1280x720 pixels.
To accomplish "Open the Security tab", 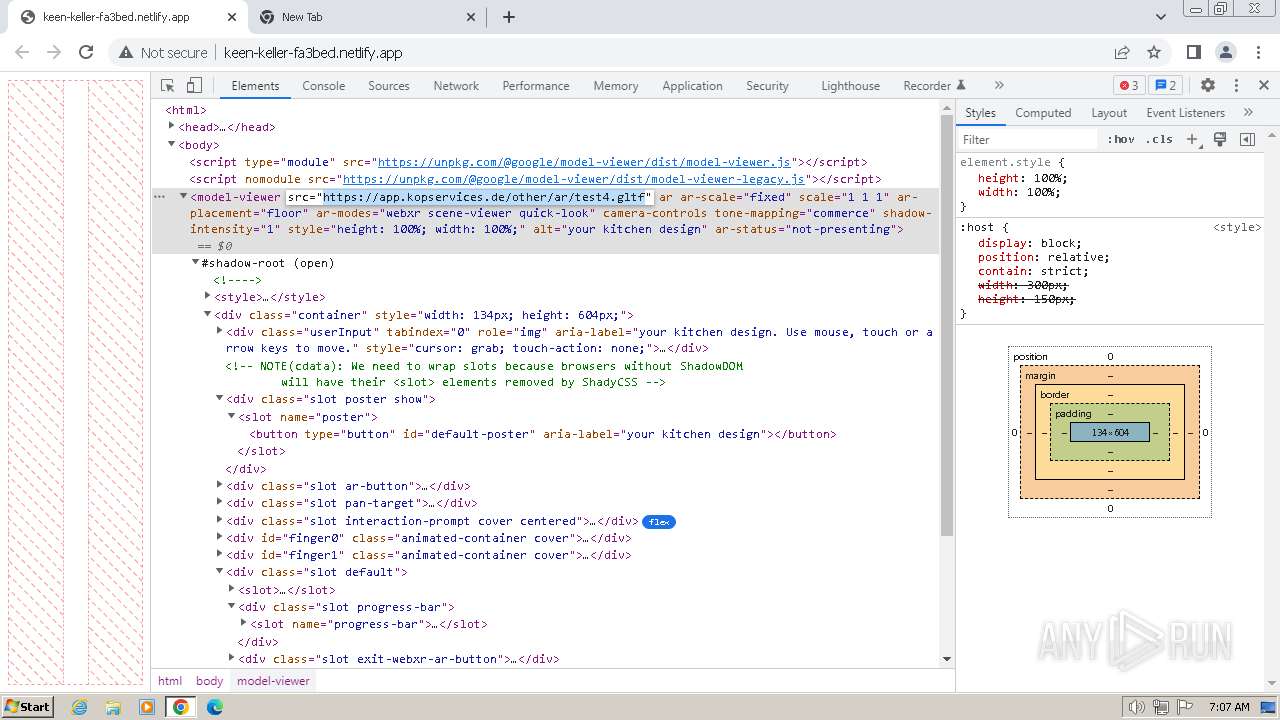I will pos(767,86).
